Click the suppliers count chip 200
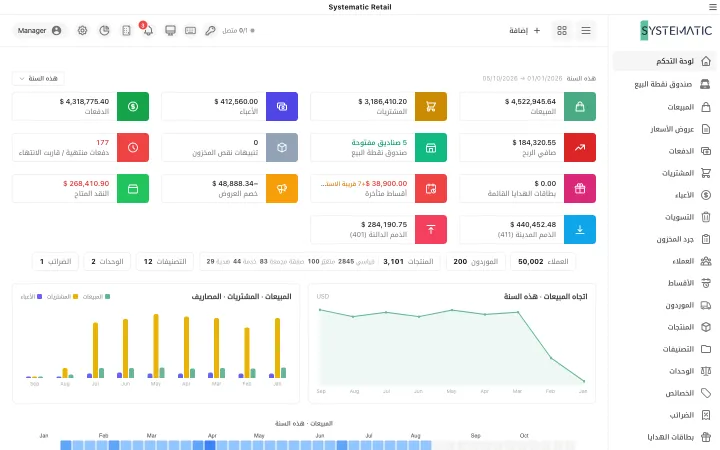Image resolution: width=720 pixels, height=450 pixels. 475,262
